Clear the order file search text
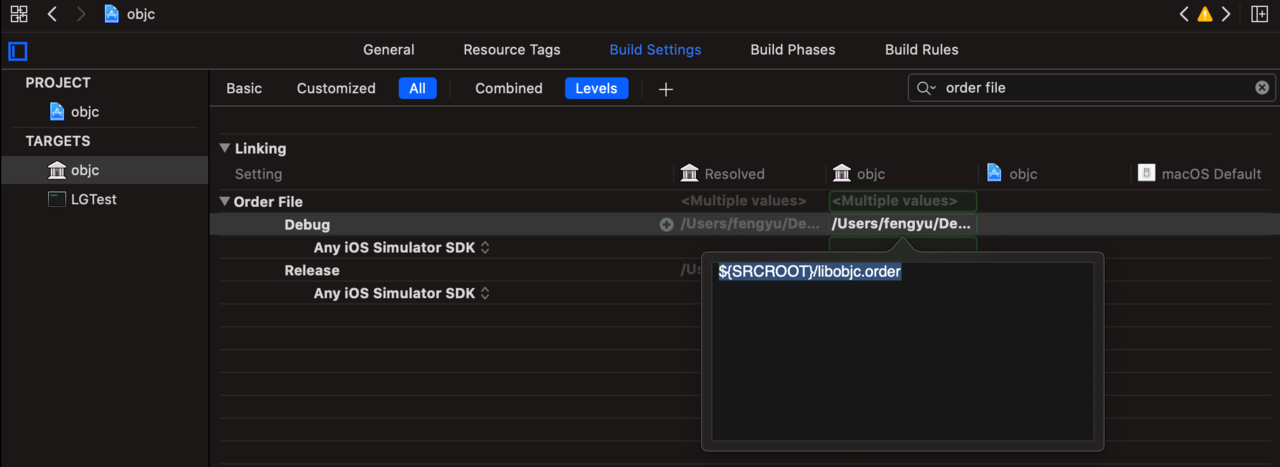Screen dimensions: 1280x467 pos(1262,88)
